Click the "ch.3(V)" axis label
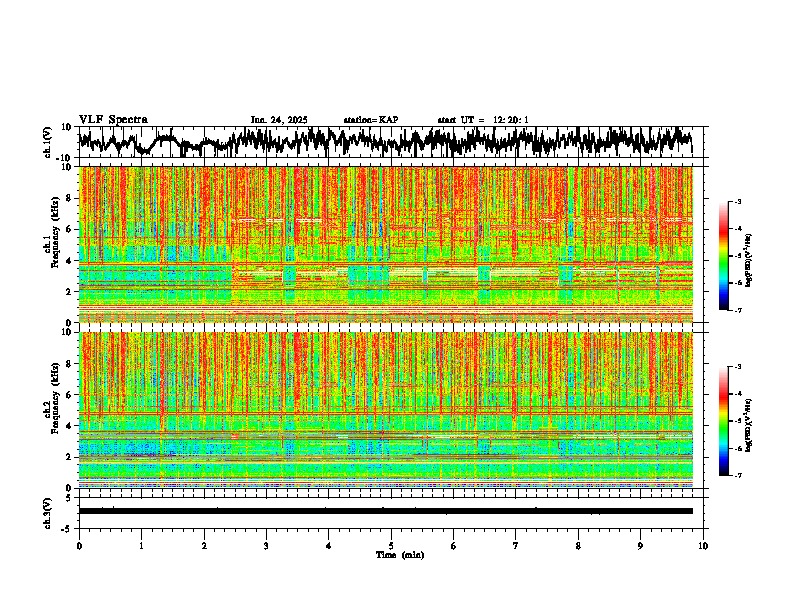The width and height of the screenshot is (792, 612). pos(48,513)
